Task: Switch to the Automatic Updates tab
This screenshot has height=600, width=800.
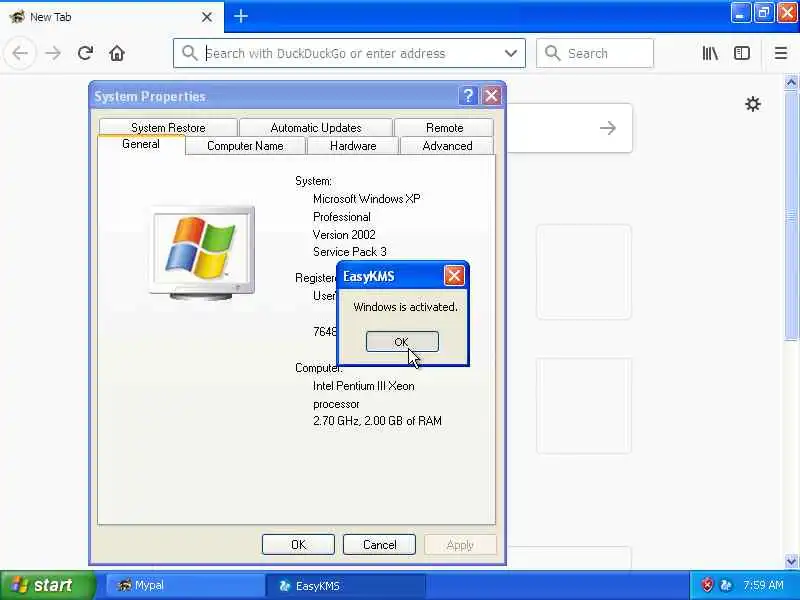Action: coord(316,128)
